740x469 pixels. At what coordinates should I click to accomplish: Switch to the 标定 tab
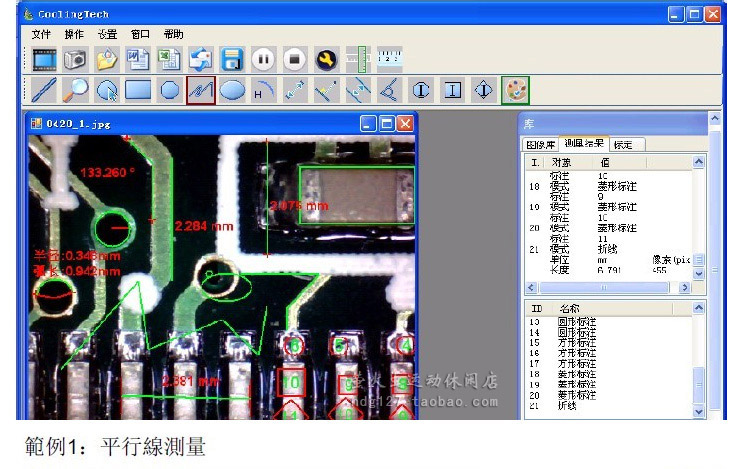pos(622,144)
